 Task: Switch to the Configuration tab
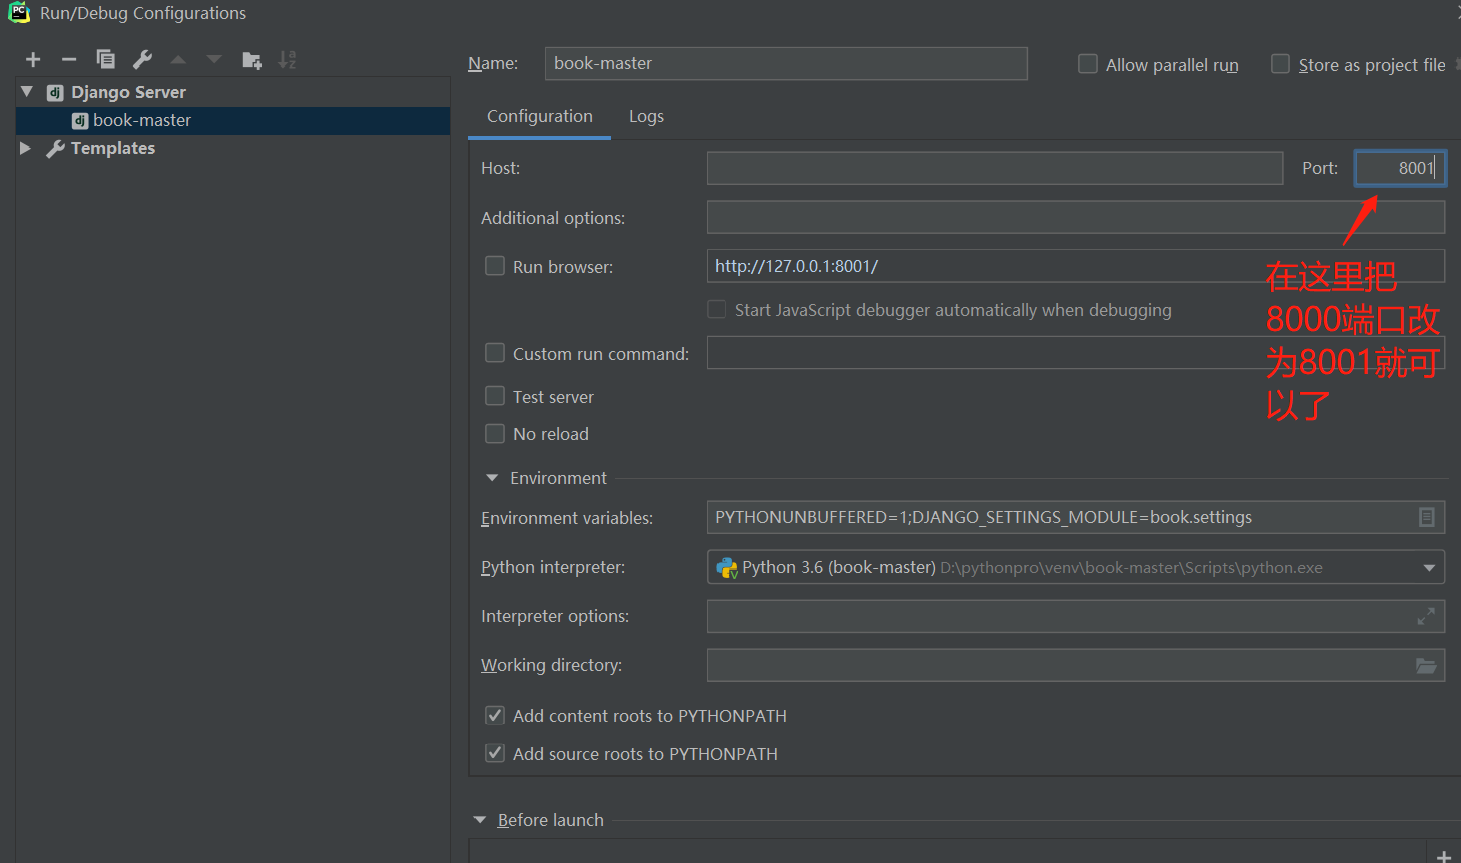(540, 116)
